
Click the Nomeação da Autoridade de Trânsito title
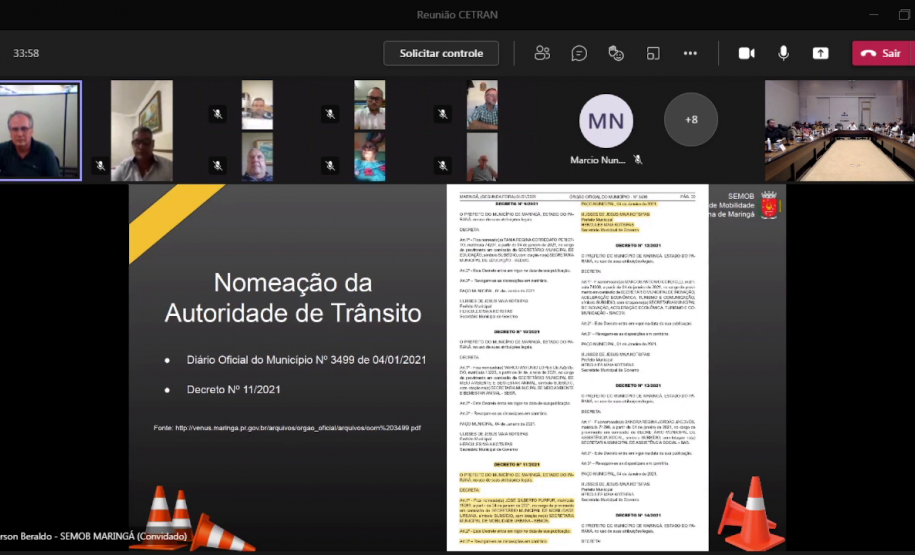[293, 298]
